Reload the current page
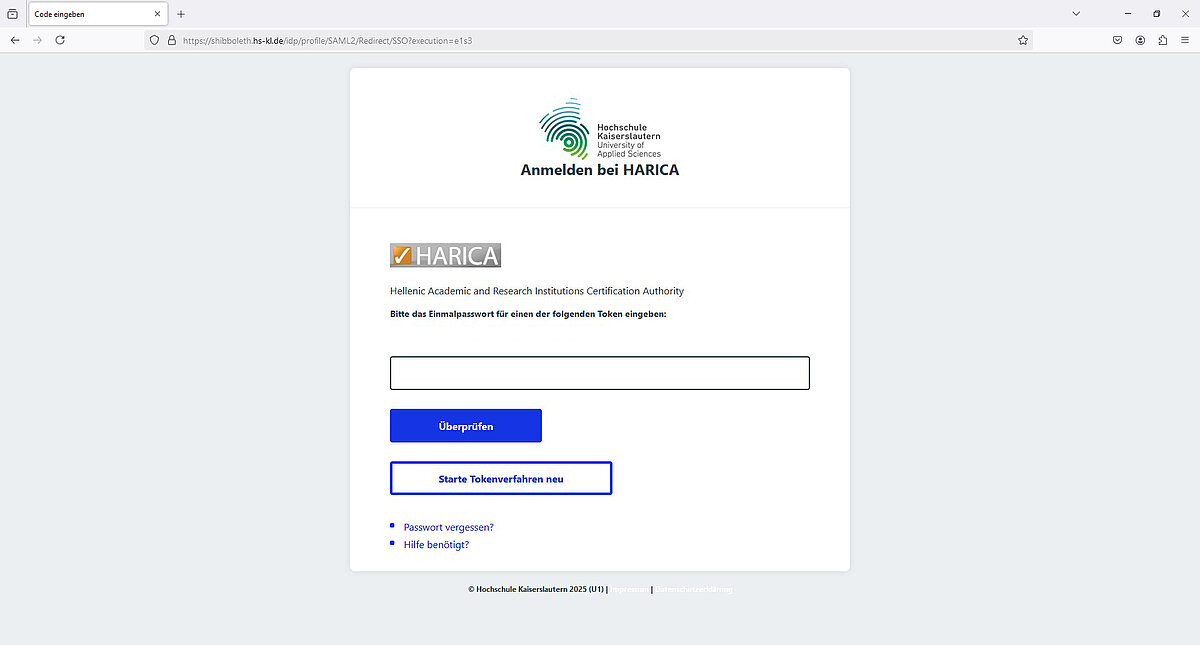This screenshot has height=645, width=1200. click(60, 40)
